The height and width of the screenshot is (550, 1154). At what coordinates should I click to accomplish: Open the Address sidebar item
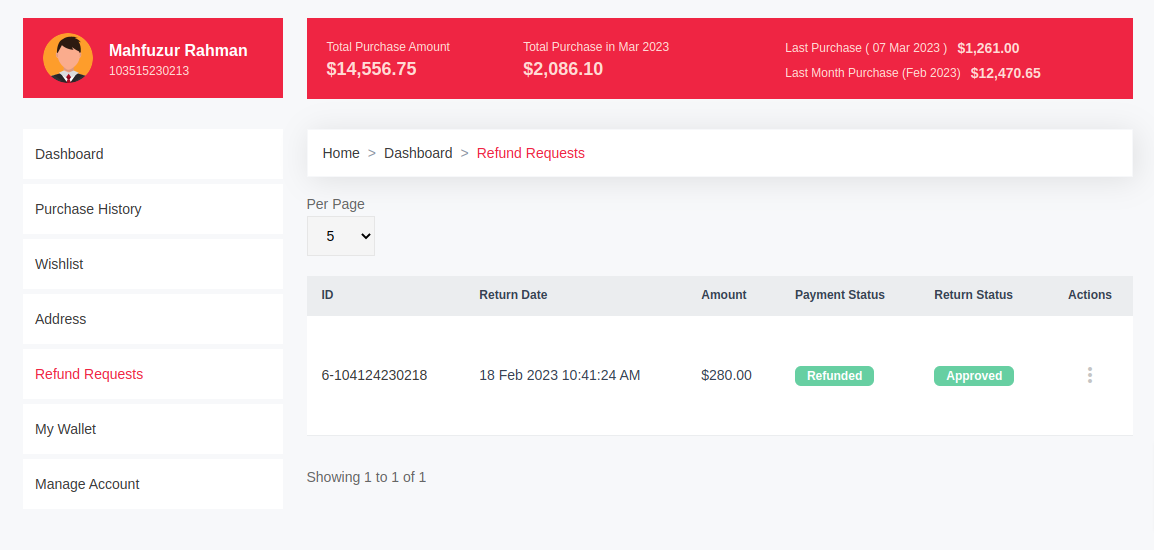click(x=61, y=319)
